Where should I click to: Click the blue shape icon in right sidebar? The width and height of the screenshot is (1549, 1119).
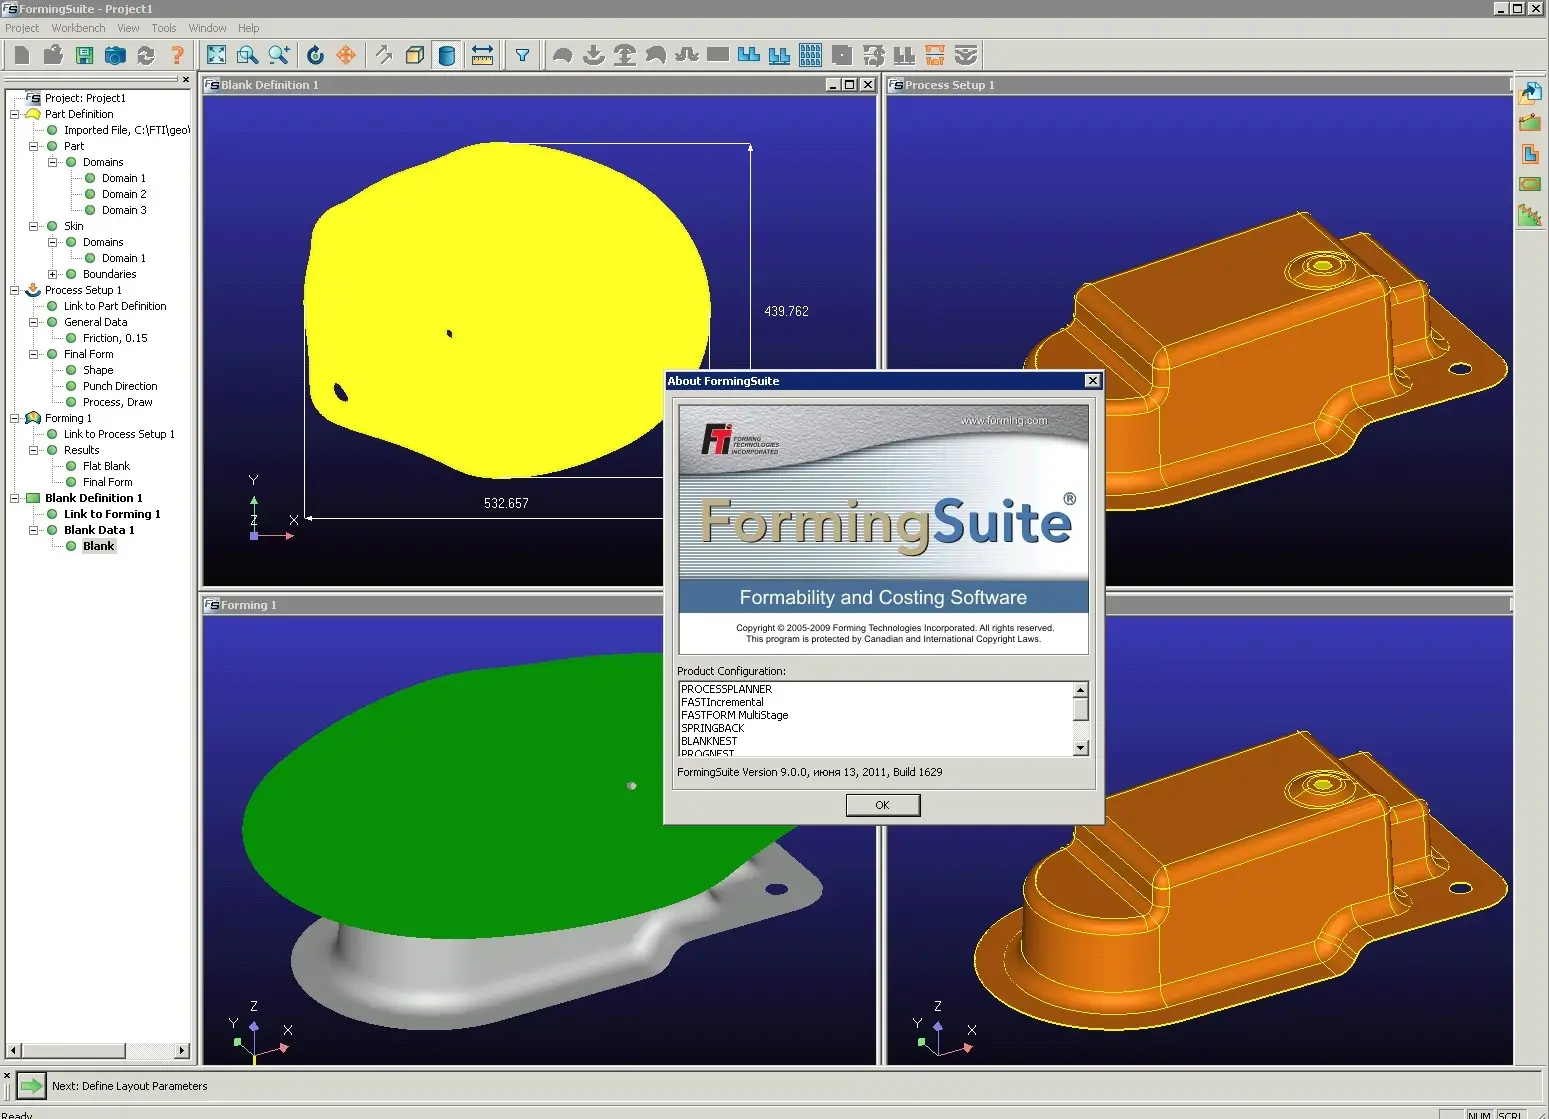point(1530,154)
